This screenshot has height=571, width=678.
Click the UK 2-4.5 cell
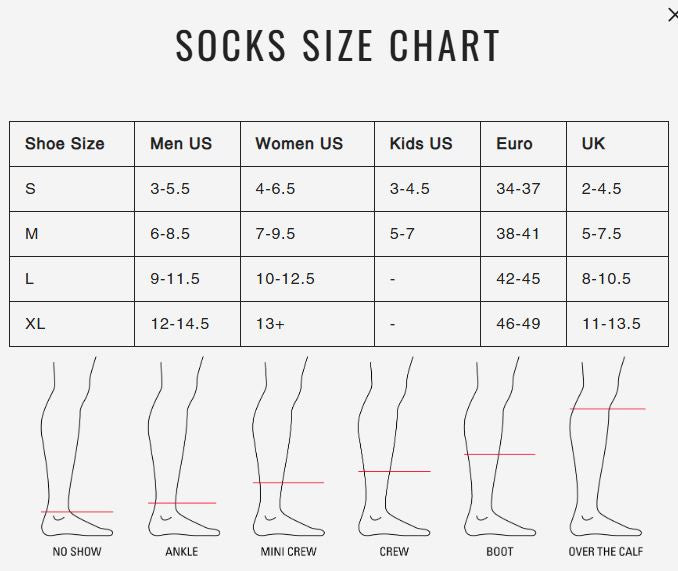point(601,189)
